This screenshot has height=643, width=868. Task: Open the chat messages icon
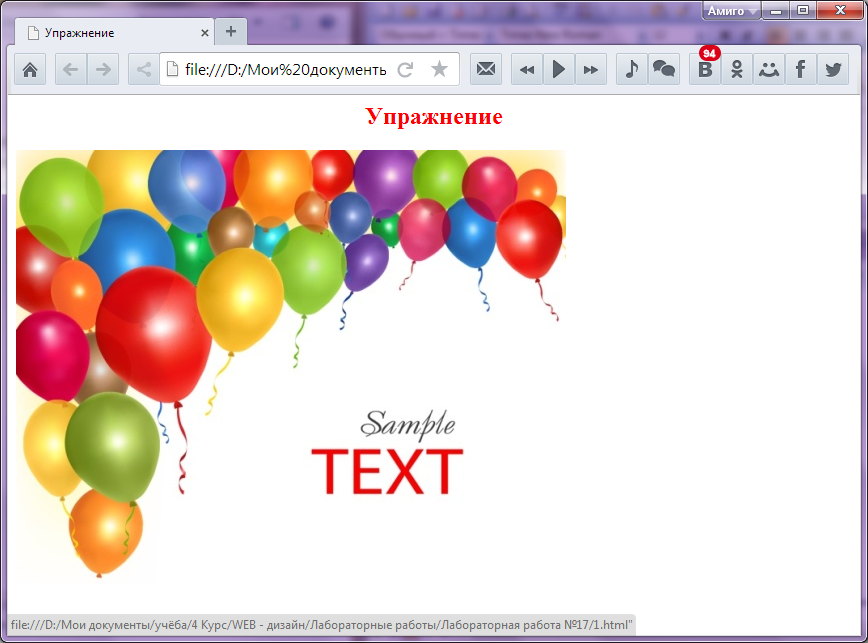pyautogui.click(x=663, y=70)
